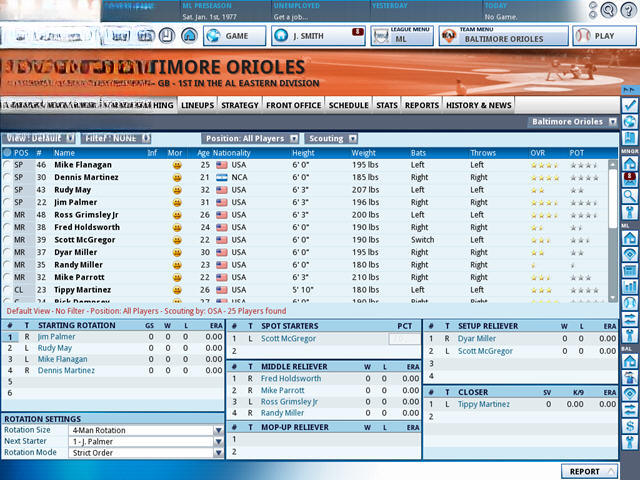Click the GAME menu button
Viewport: 640px width, 480px height.
(x=235, y=36)
